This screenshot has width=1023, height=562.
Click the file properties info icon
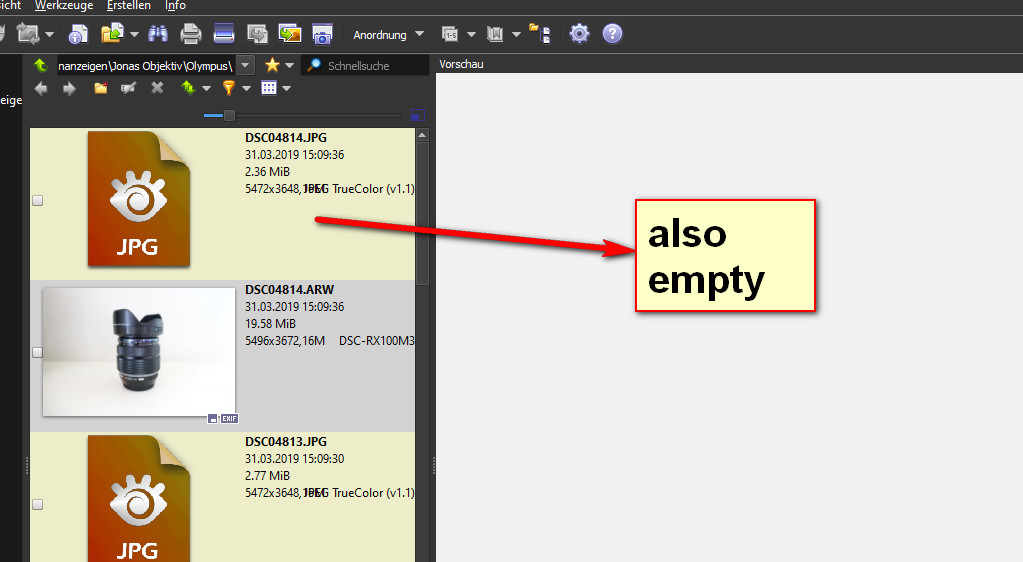pos(78,34)
